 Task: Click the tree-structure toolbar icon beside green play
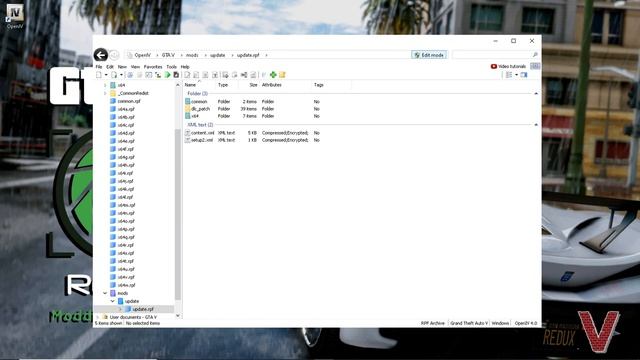click(158, 75)
